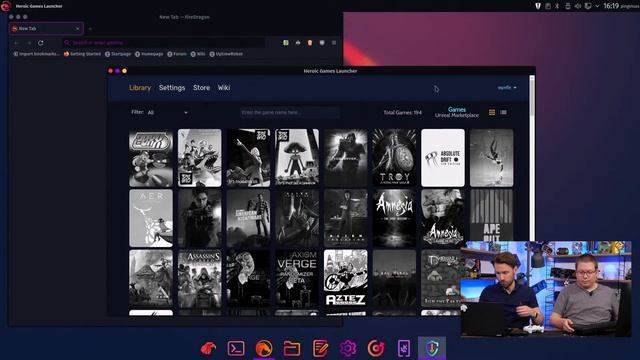This screenshot has height=360, width=640.
Task: Switch library to grid view
Action: pyautogui.click(x=492, y=112)
